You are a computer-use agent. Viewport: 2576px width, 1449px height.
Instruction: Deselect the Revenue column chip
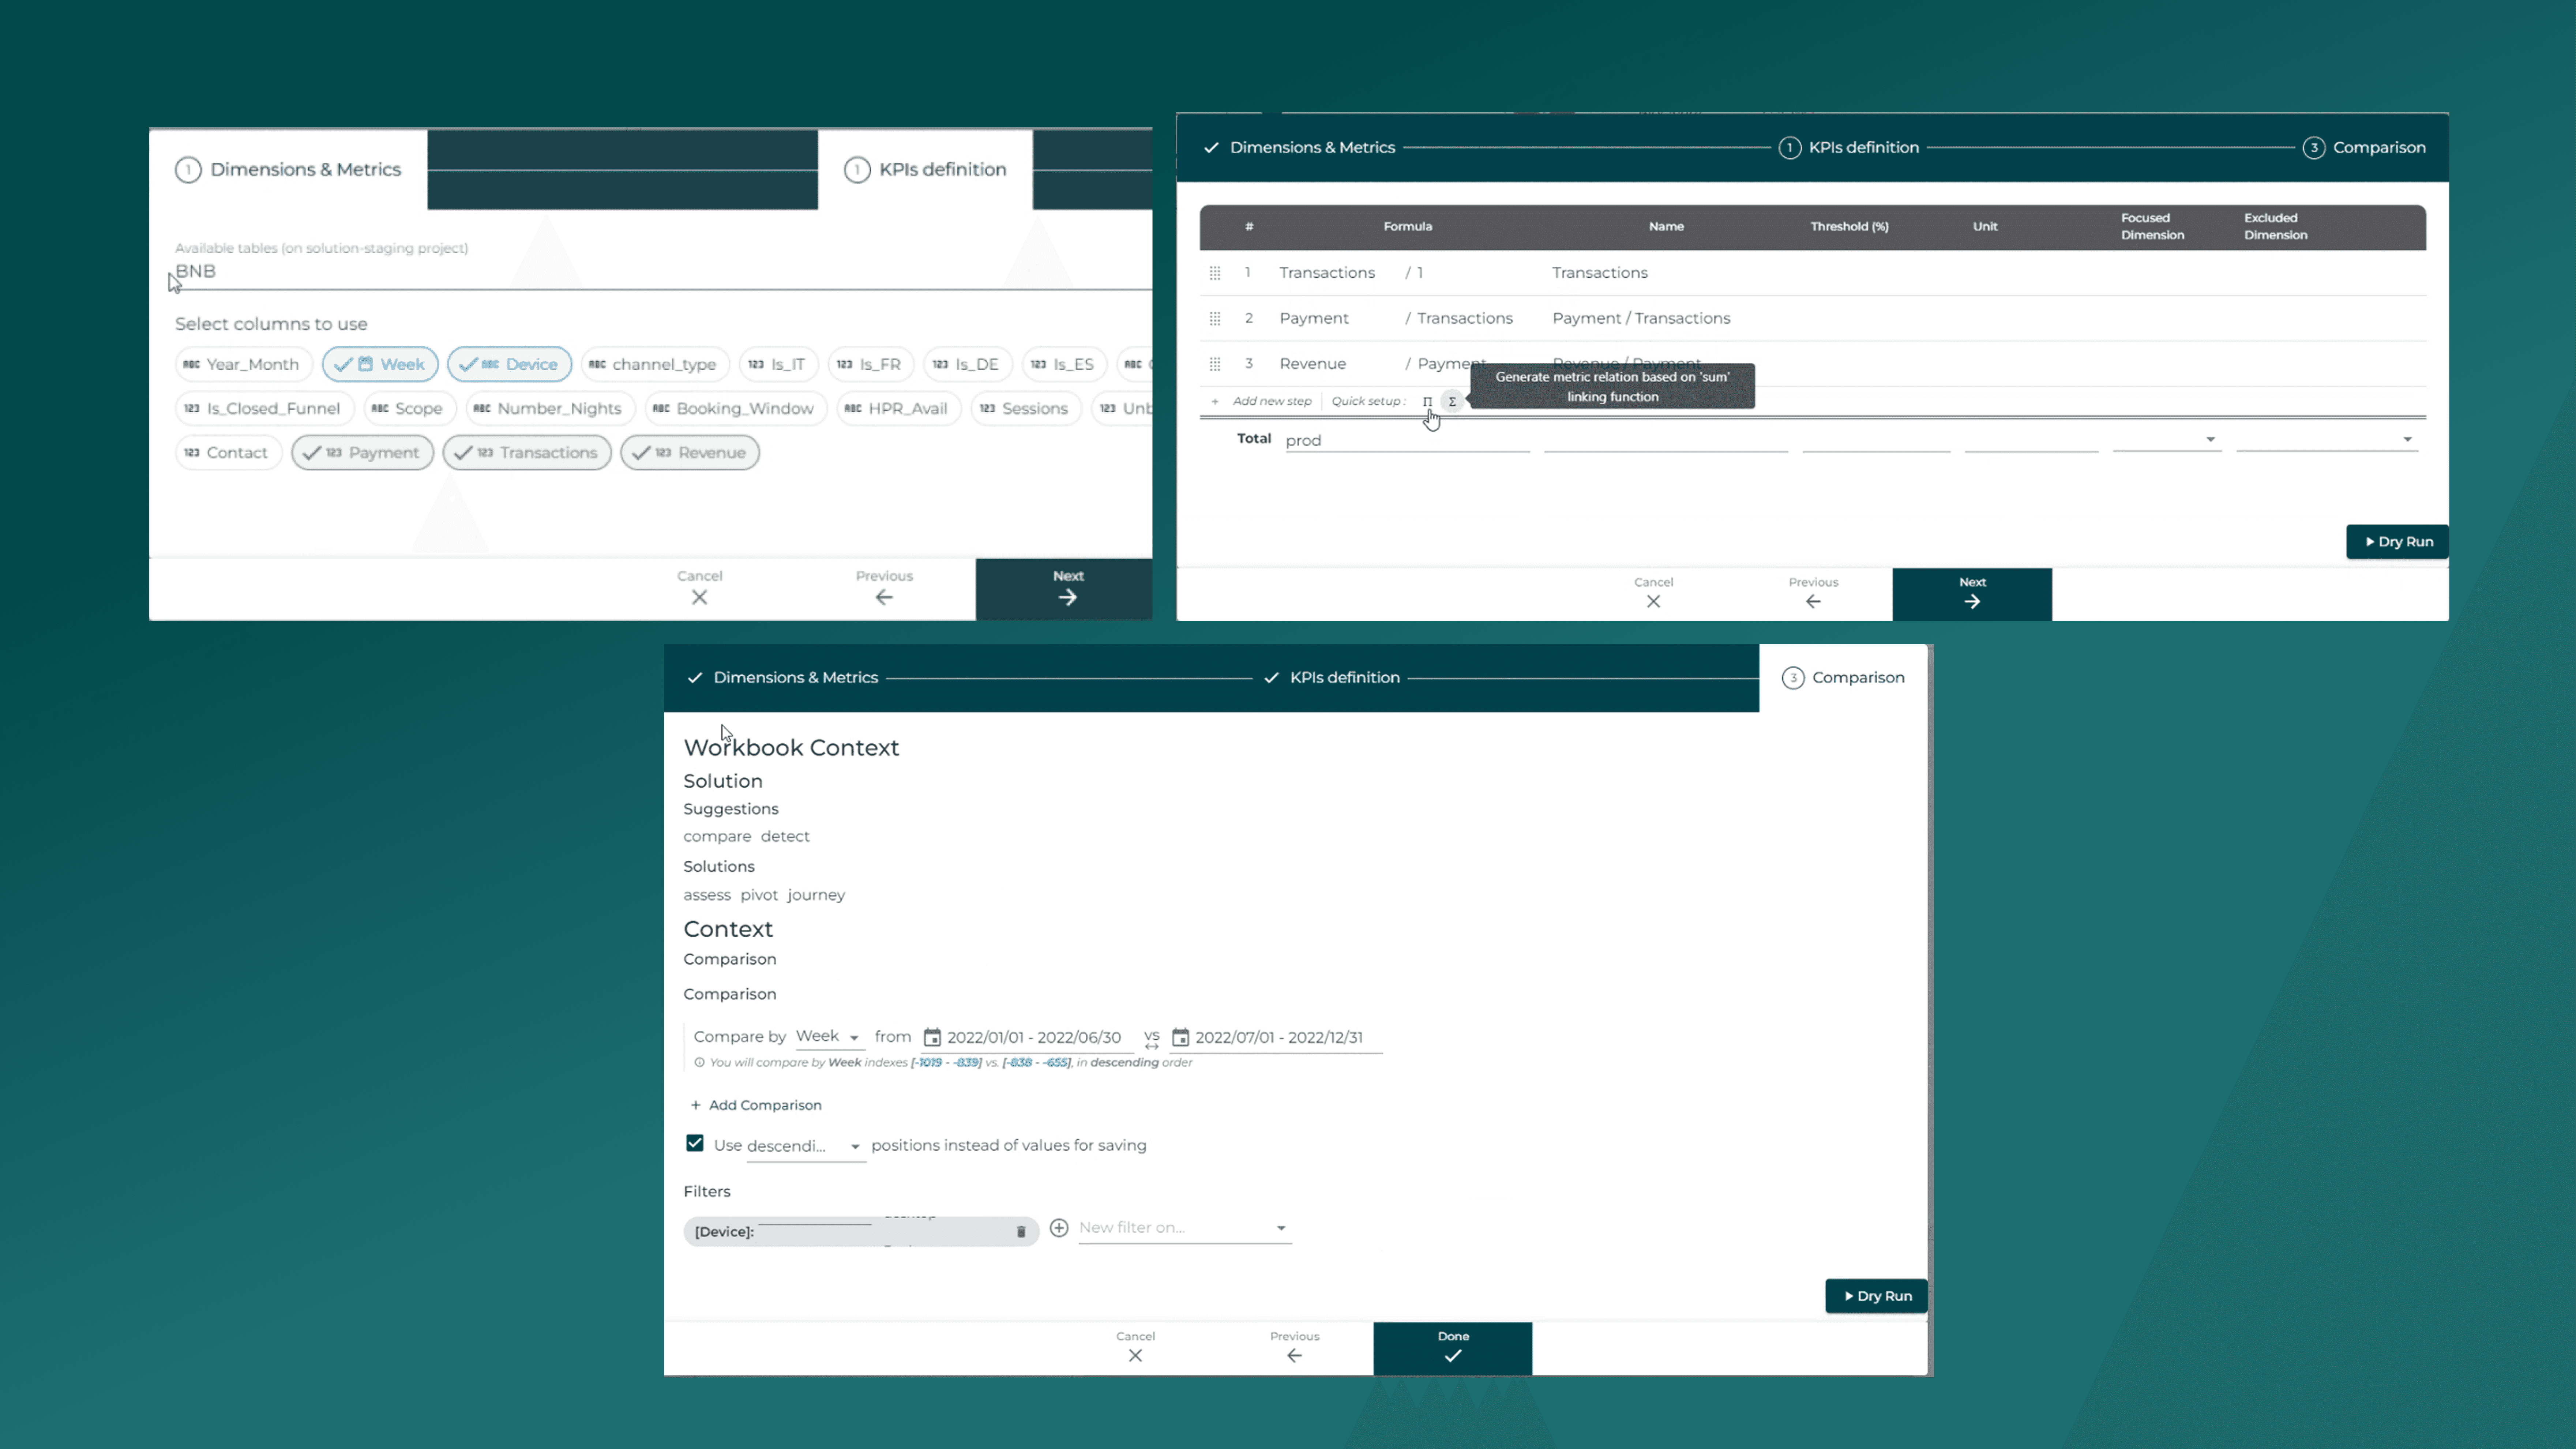click(690, 452)
